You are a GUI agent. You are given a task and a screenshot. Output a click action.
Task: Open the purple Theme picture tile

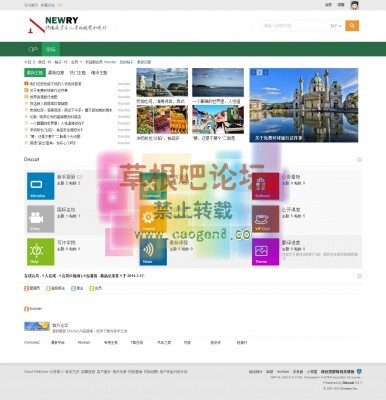pyautogui.click(x=265, y=252)
